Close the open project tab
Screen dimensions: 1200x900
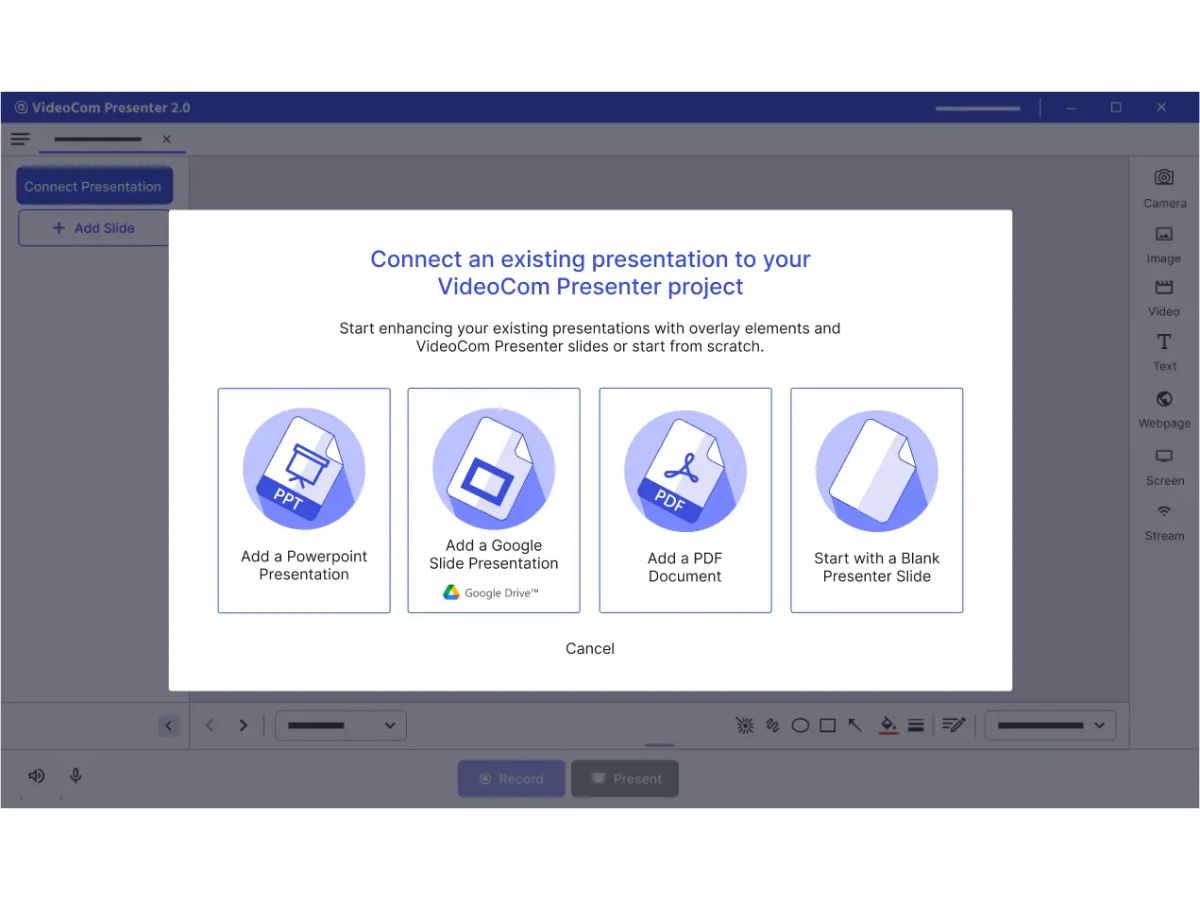point(167,139)
